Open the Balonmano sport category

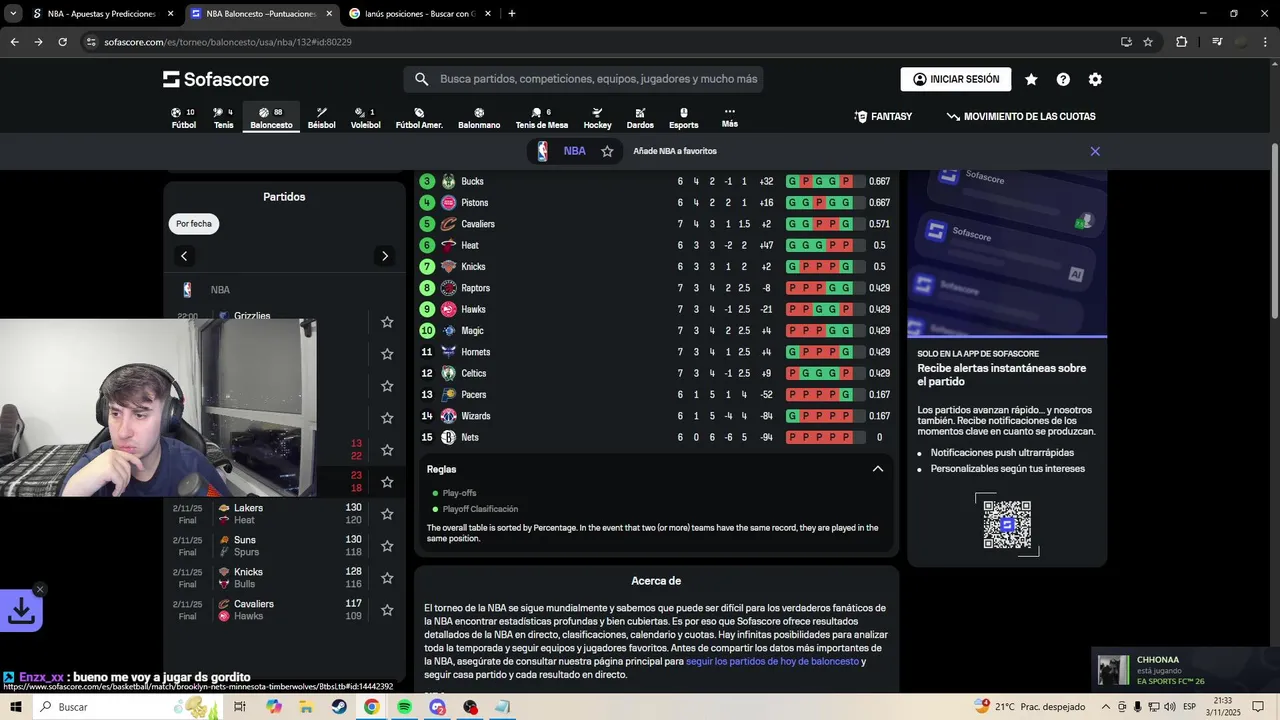pos(479,118)
